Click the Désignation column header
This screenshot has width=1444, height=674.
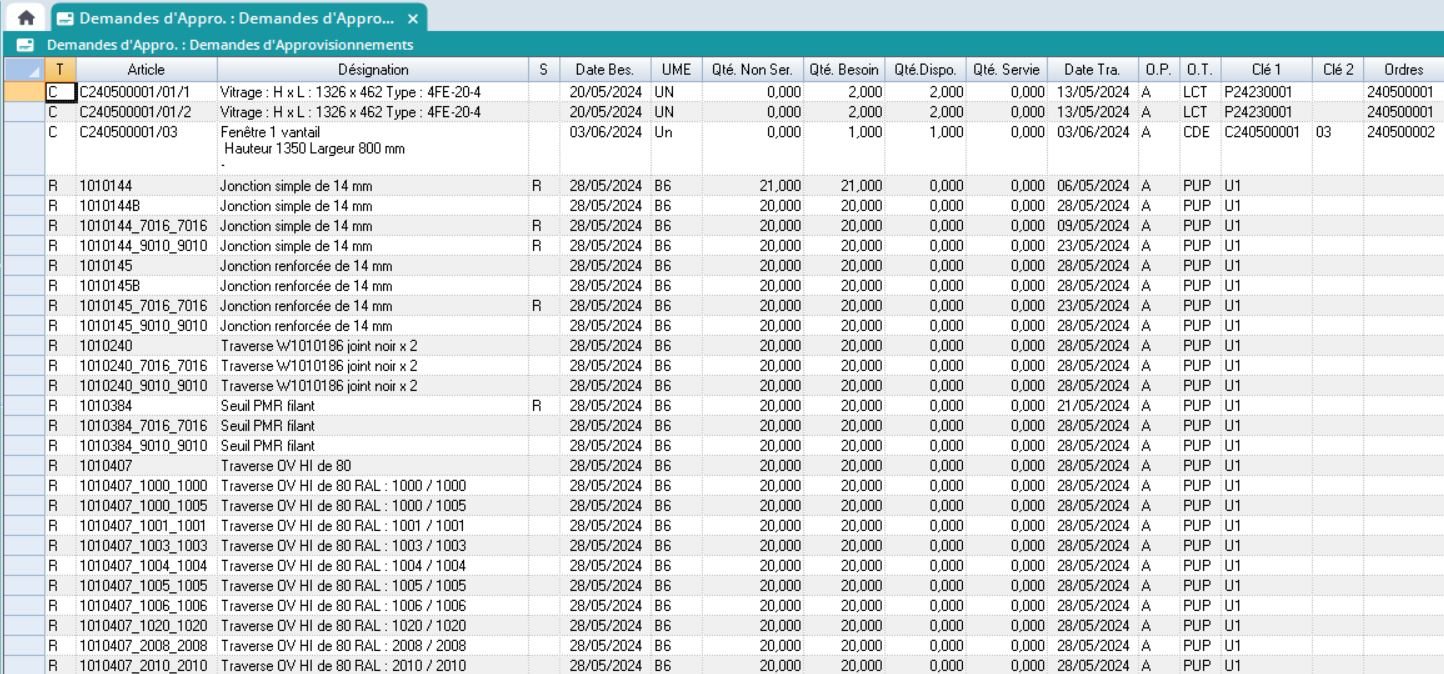tap(373, 70)
